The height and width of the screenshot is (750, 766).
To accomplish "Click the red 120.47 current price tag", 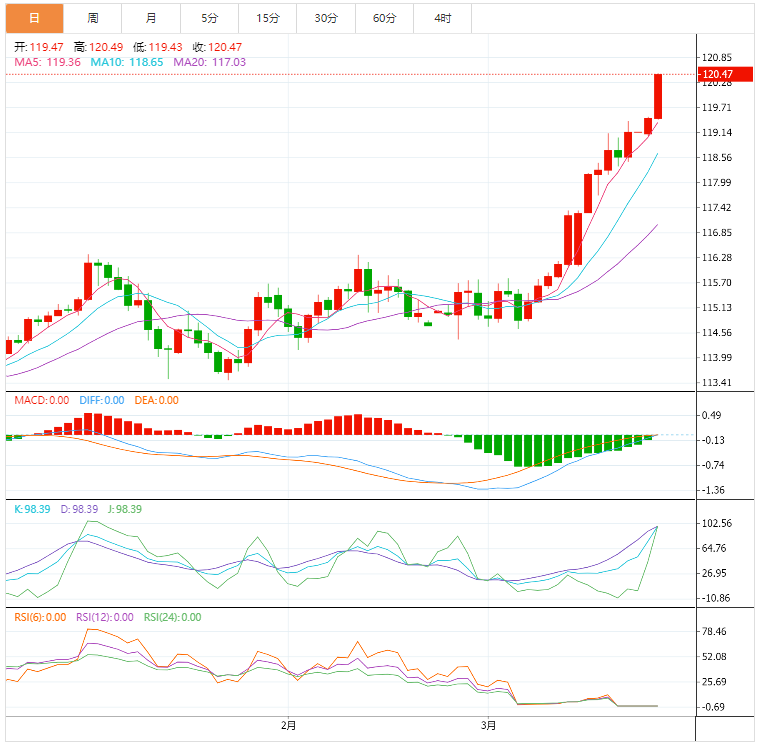I will (x=717, y=74).
